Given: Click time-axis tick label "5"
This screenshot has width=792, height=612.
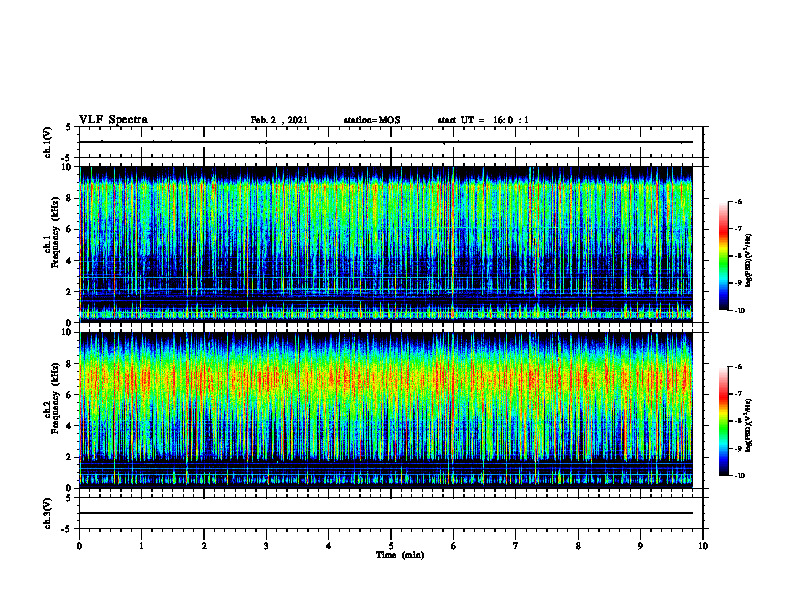Looking at the screenshot, I should pos(391,546).
